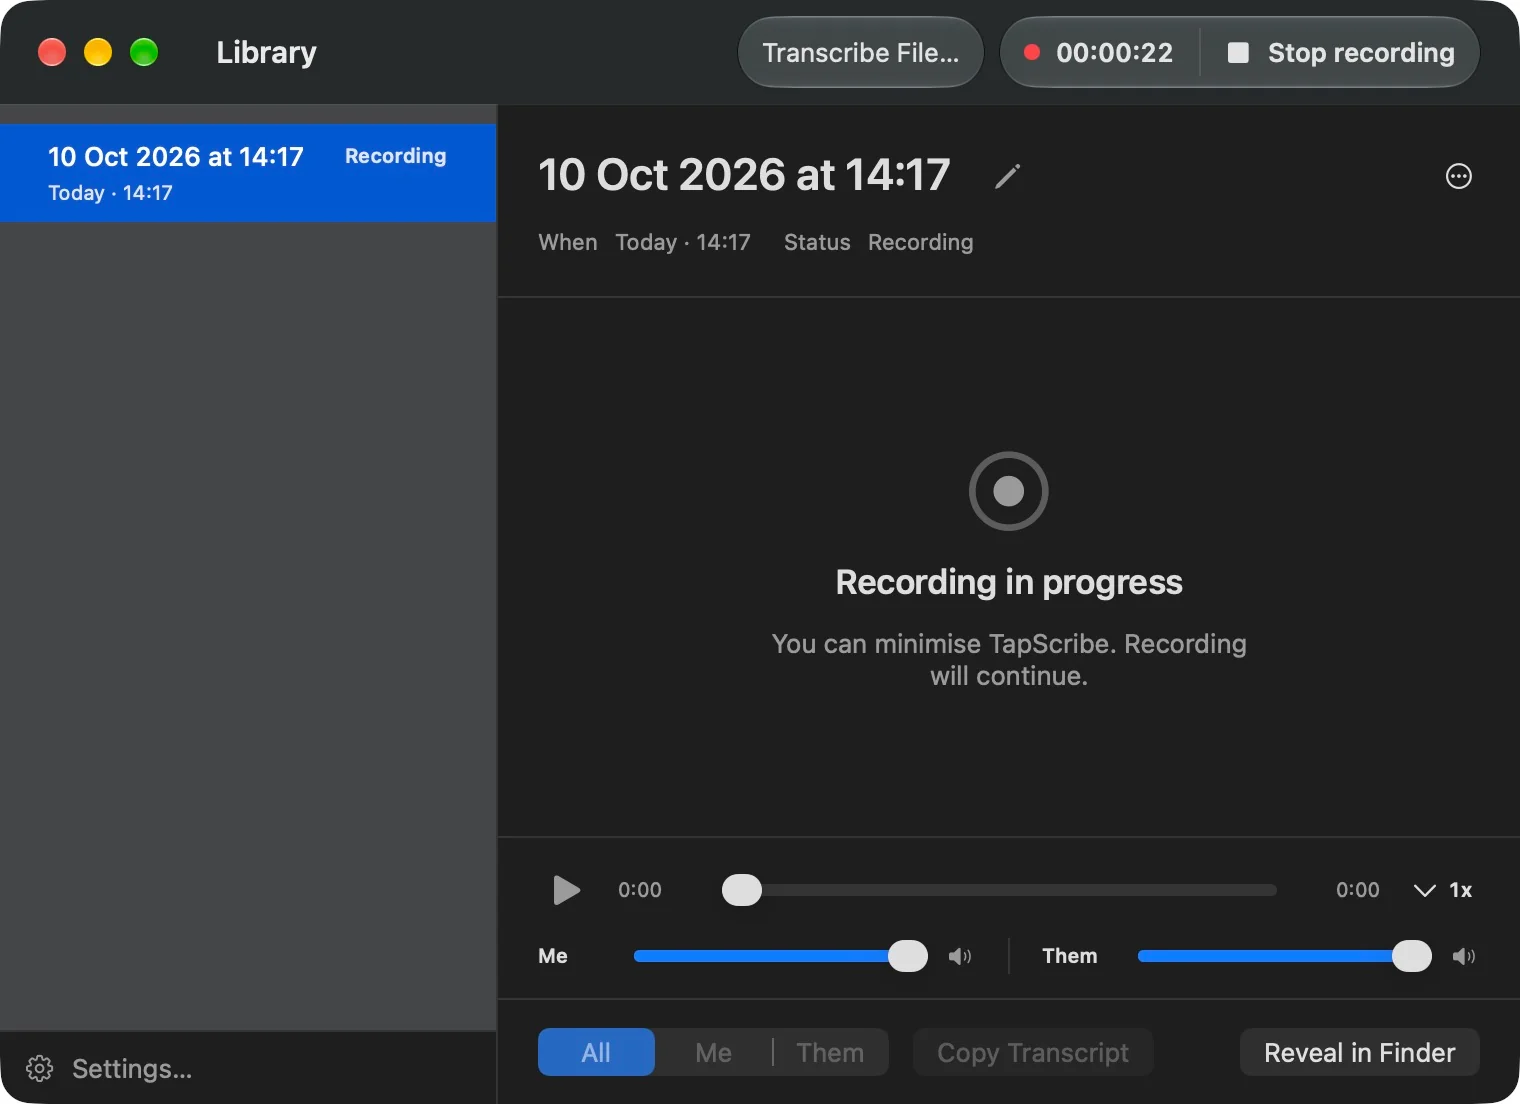This screenshot has height=1104, width=1520.
Task: Click the play button in the audio player
Action: 566,890
